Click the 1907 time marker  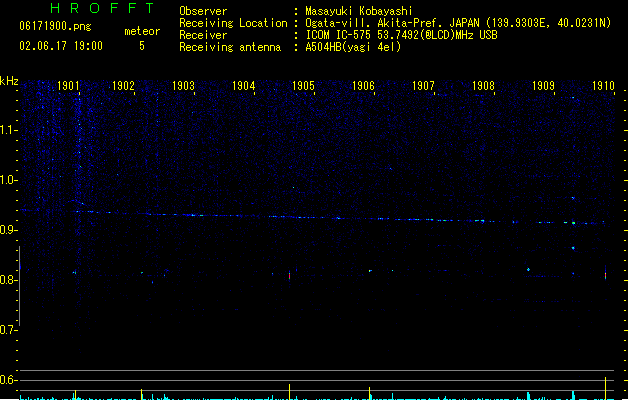click(424, 86)
